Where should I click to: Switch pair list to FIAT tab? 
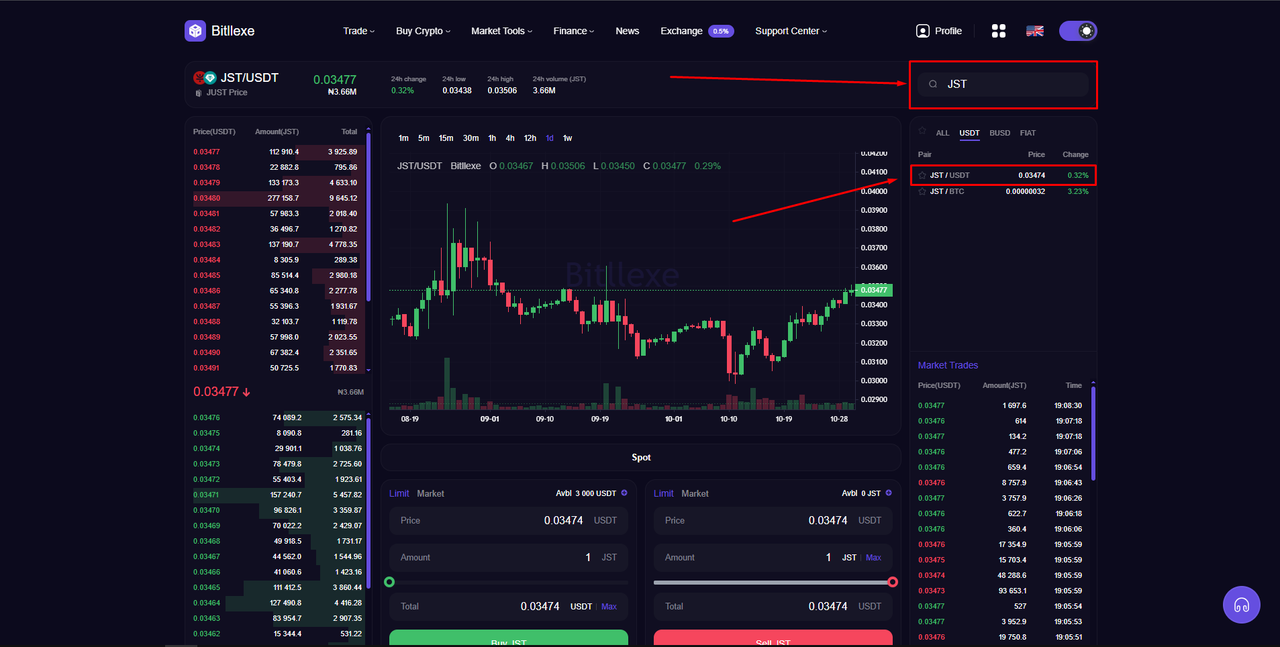[1028, 133]
